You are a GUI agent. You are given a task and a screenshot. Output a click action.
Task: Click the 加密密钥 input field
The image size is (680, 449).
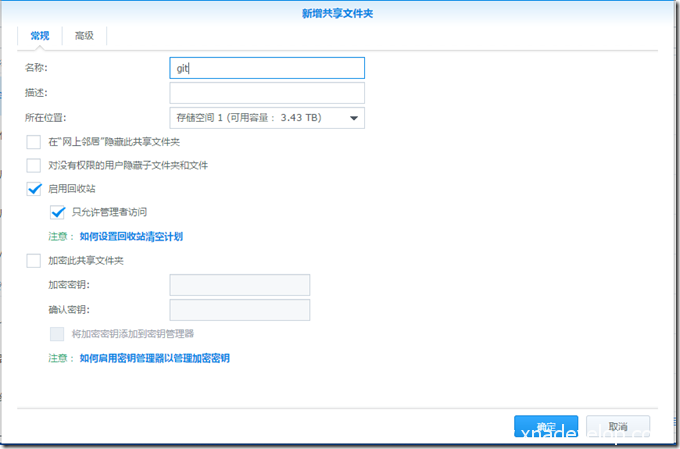[x=240, y=285]
